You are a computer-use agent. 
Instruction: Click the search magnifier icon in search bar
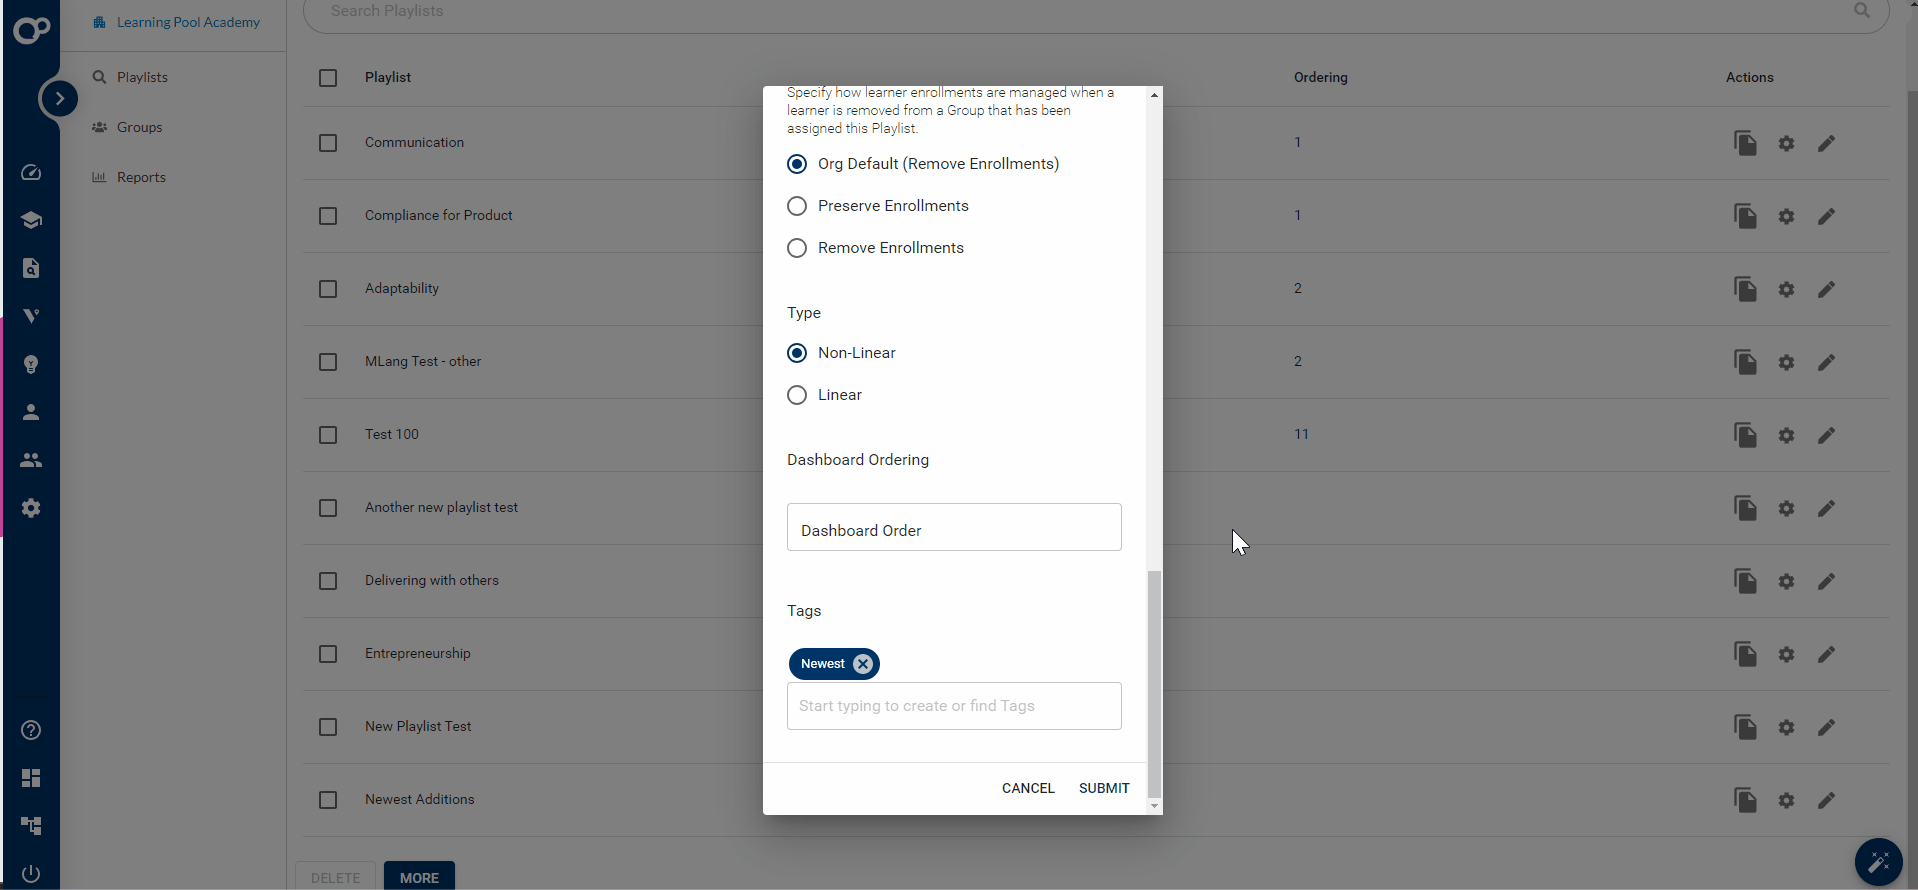click(1861, 10)
